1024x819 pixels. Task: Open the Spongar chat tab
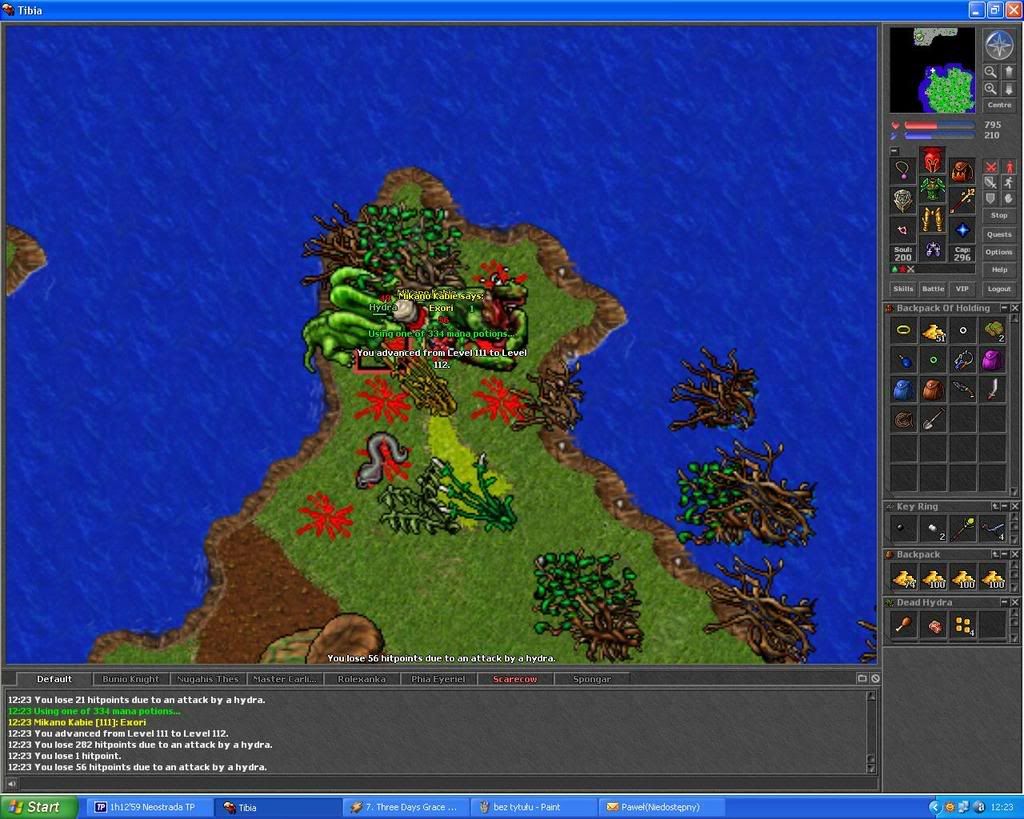point(592,679)
